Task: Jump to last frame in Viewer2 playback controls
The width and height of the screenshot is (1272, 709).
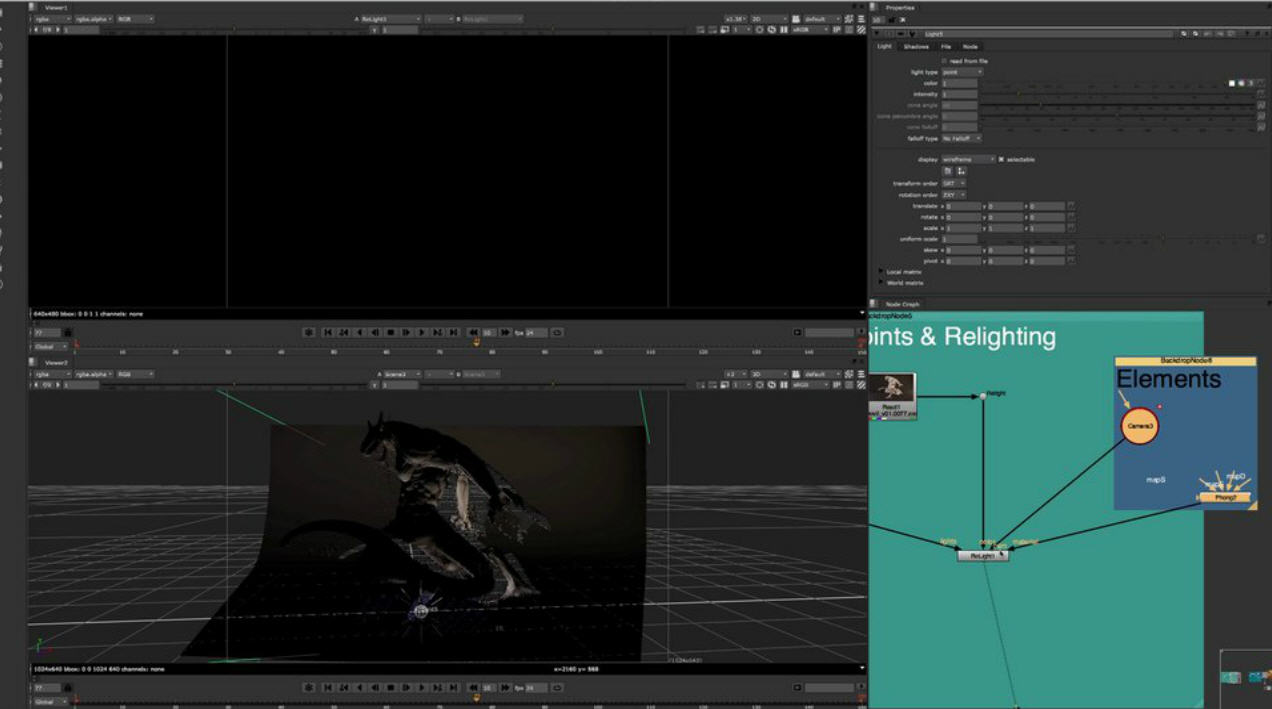Action: click(452, 687)
